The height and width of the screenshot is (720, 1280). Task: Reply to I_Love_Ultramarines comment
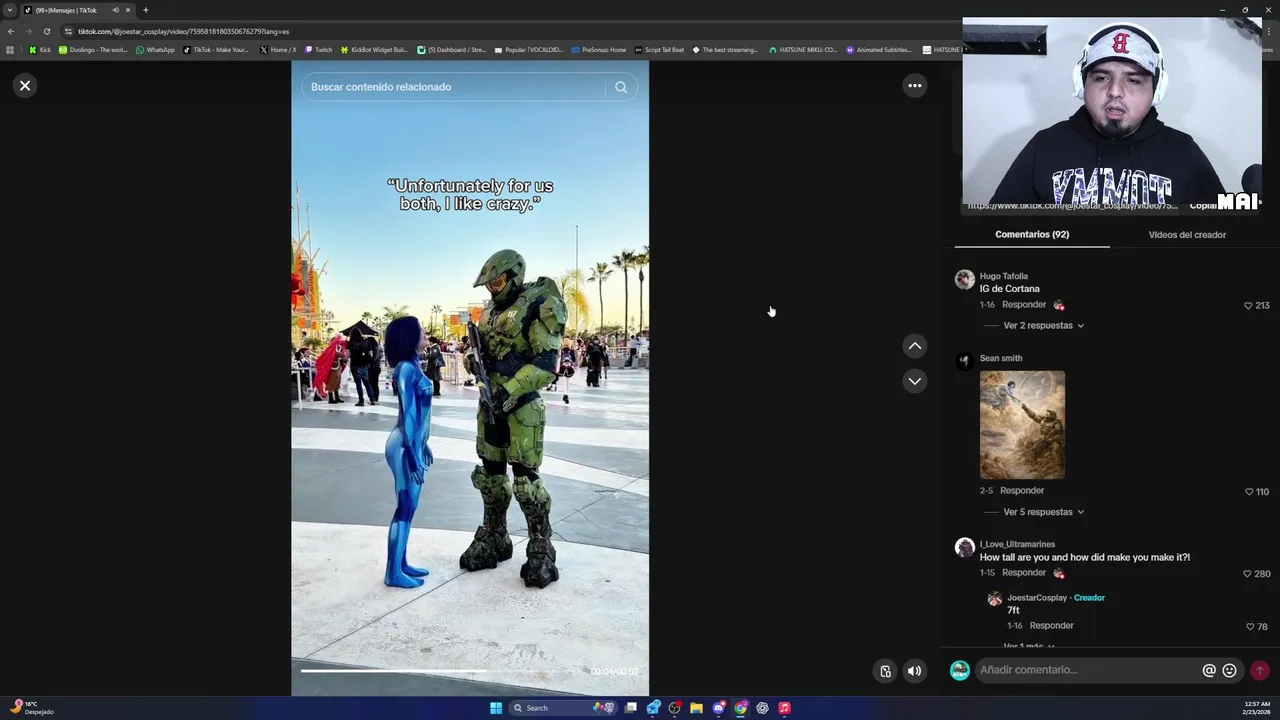coord(1023,573)
